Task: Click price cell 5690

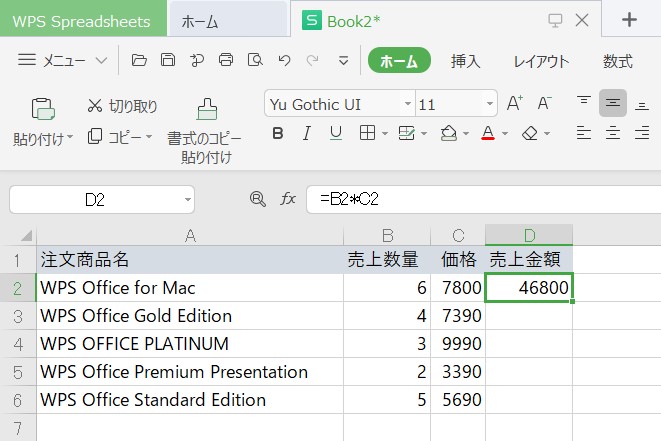Action: tap(458, 400)
